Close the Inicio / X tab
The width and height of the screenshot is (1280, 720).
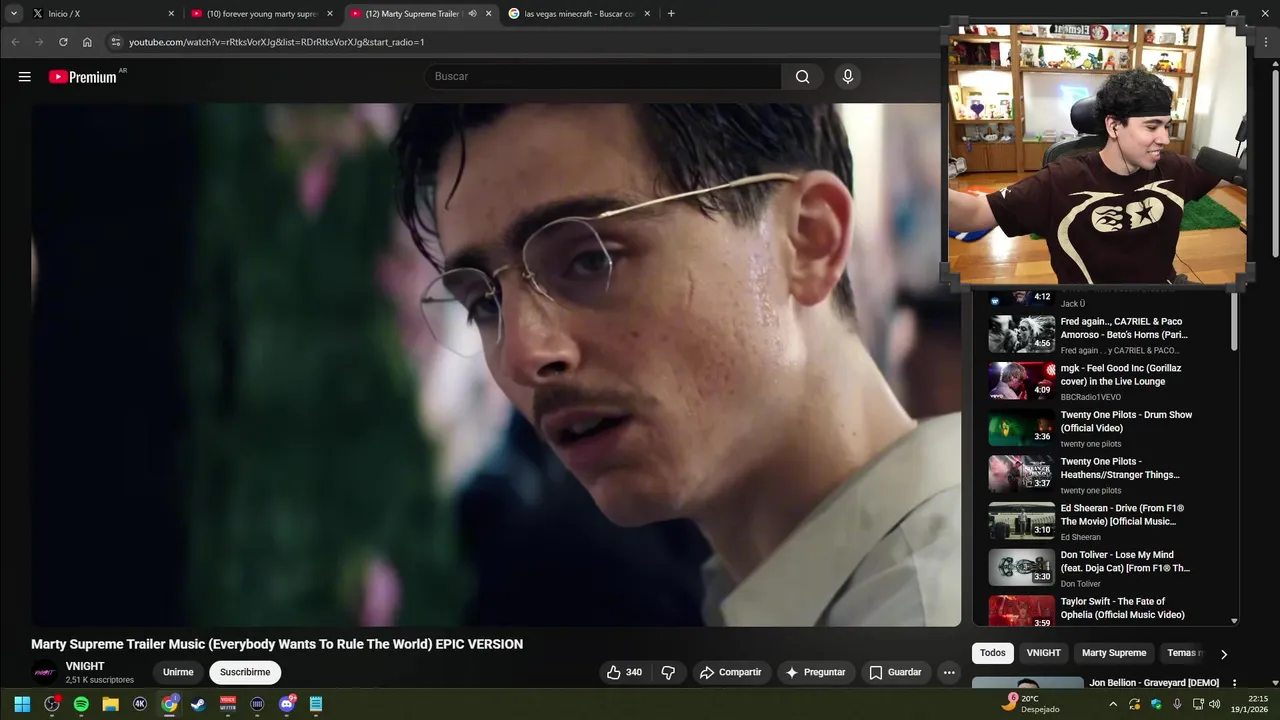pyautogui.click(x=171, y=14)
